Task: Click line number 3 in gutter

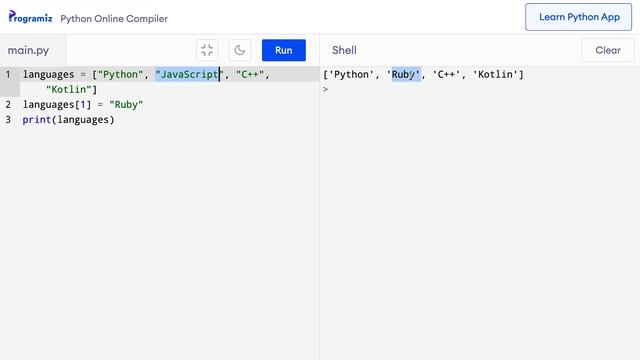Action: click(x=8, y=120)
